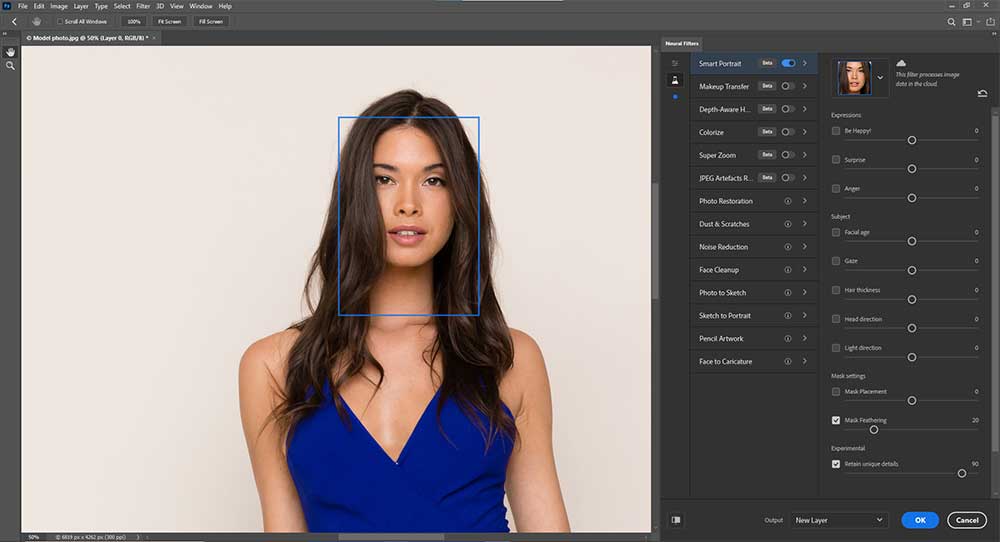
Task: Open the File menu
Action: (x=22, y=6)
